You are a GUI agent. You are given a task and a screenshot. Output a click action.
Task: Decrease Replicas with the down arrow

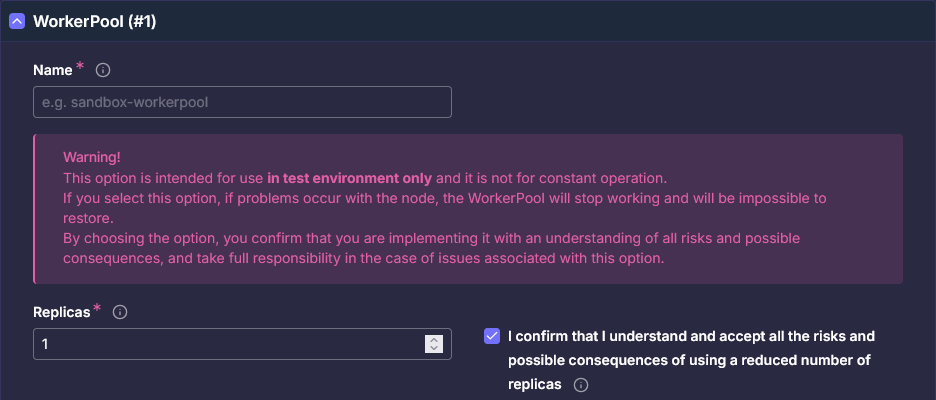(434, 349)
